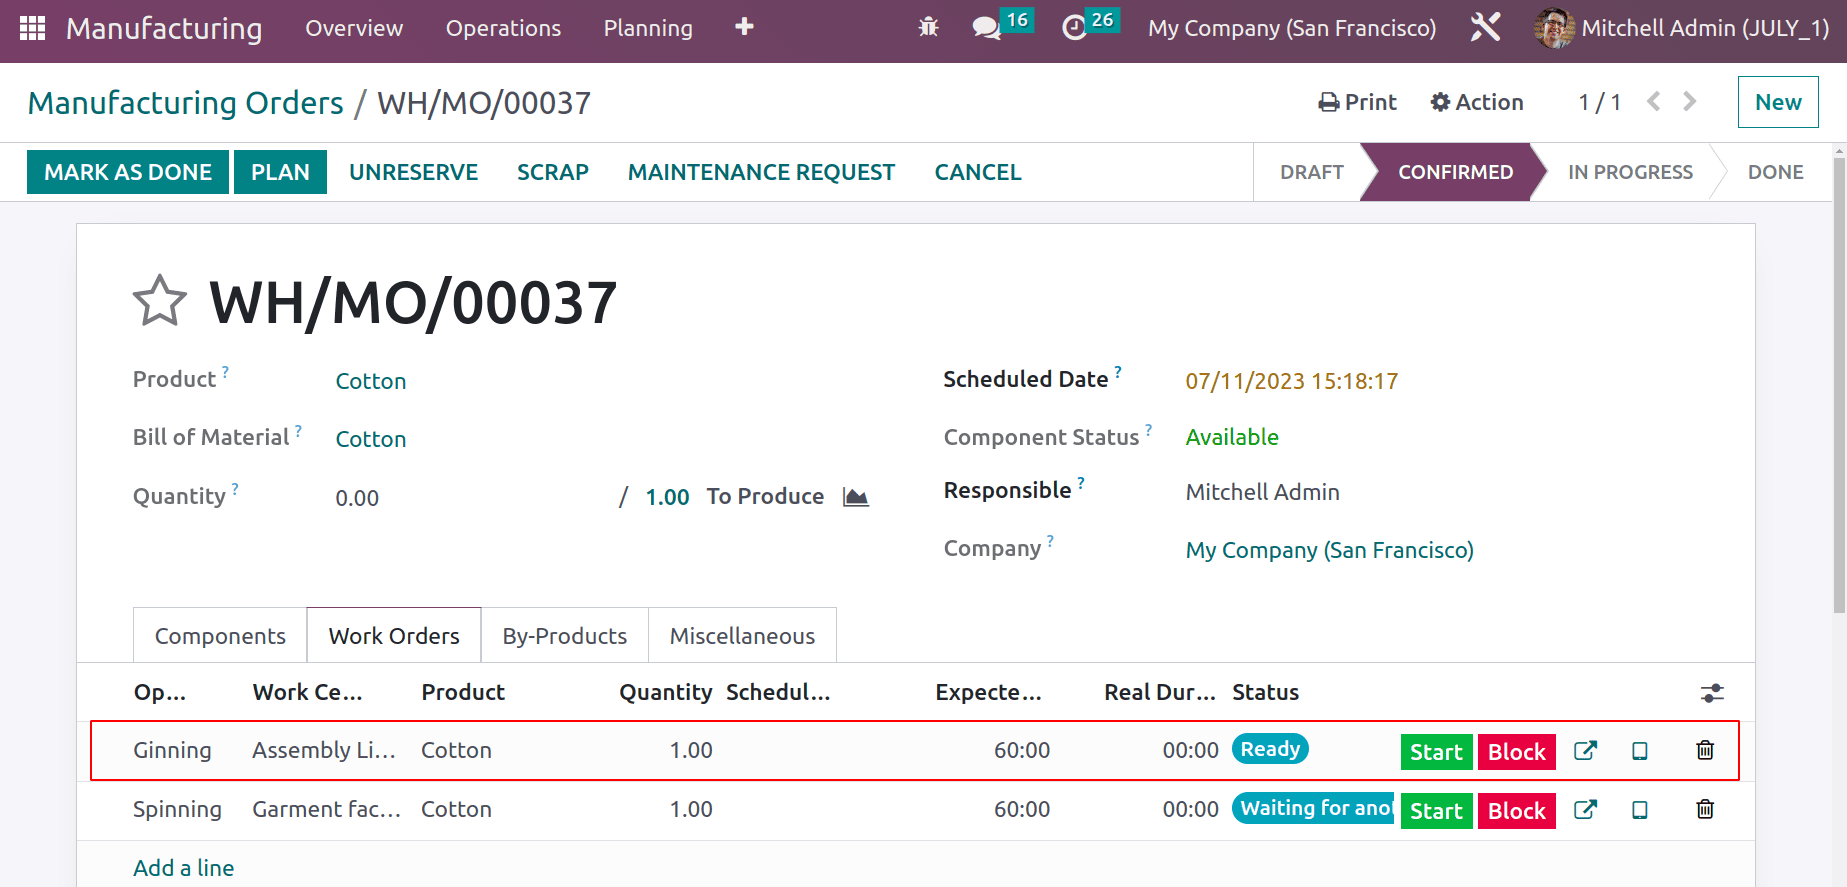The height and width of the screenshot is (887, 1847).
Task: Start the Ginning work order
Action: 1436,752
